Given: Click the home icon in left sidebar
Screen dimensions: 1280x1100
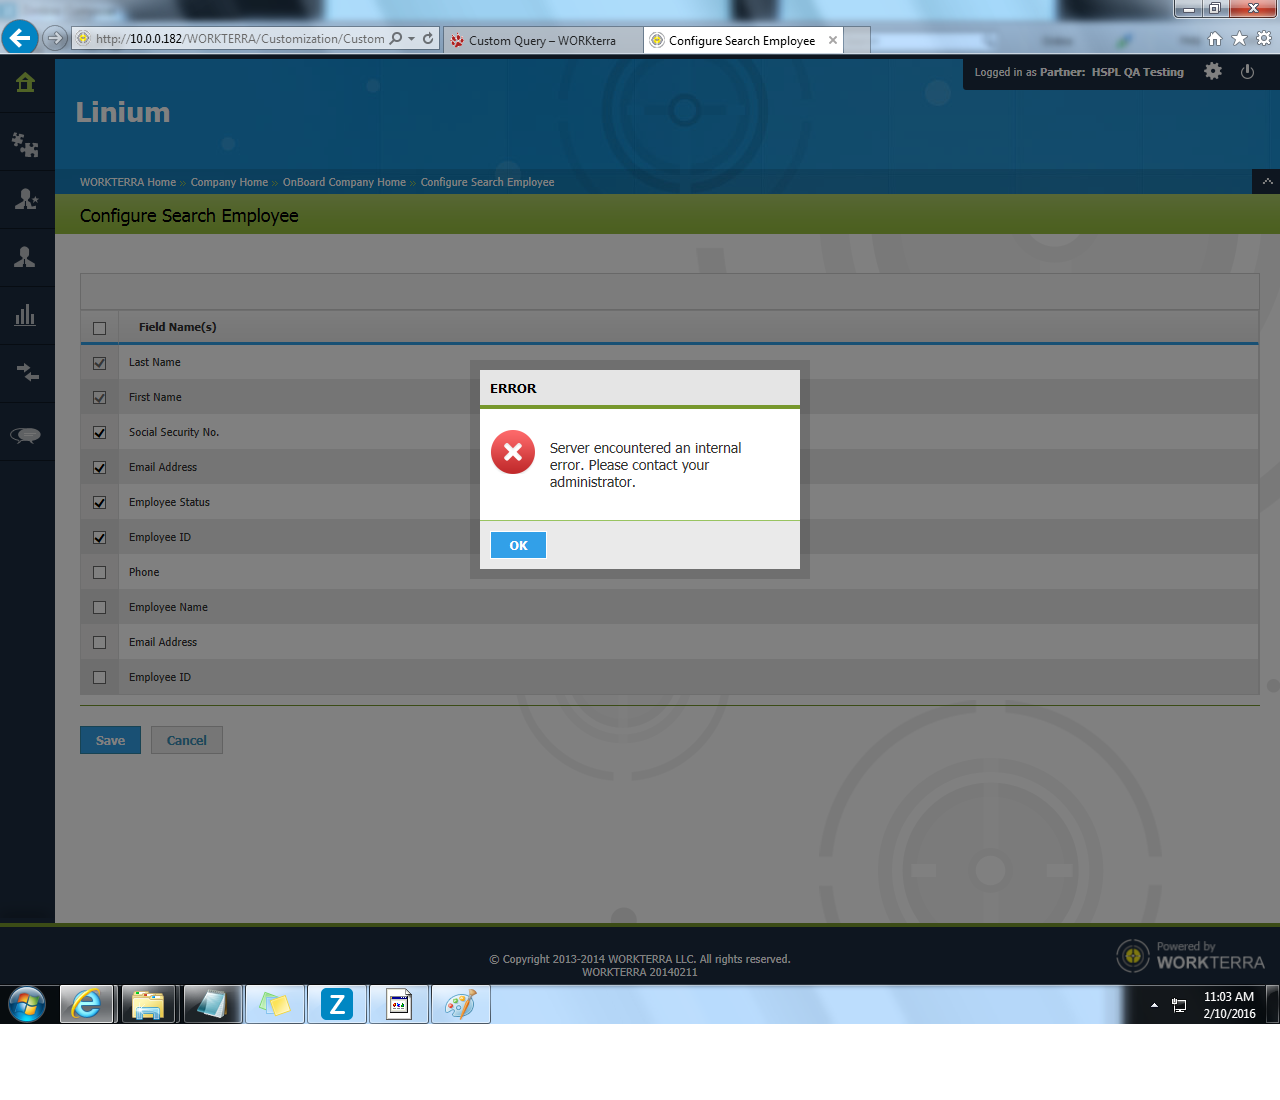Looking at the screenshot, I should click(x=26, y=83).
